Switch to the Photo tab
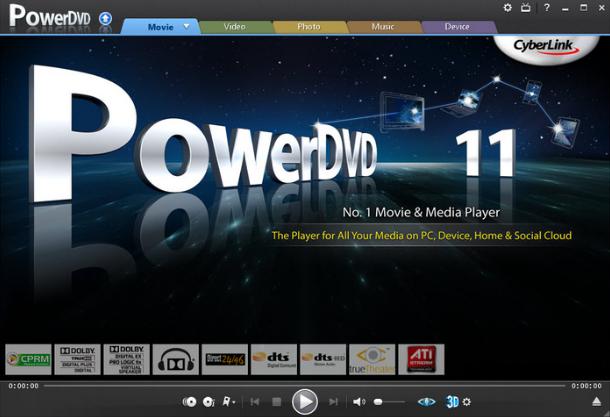Viewport: 610px width, 417px height. click(309, 27)
